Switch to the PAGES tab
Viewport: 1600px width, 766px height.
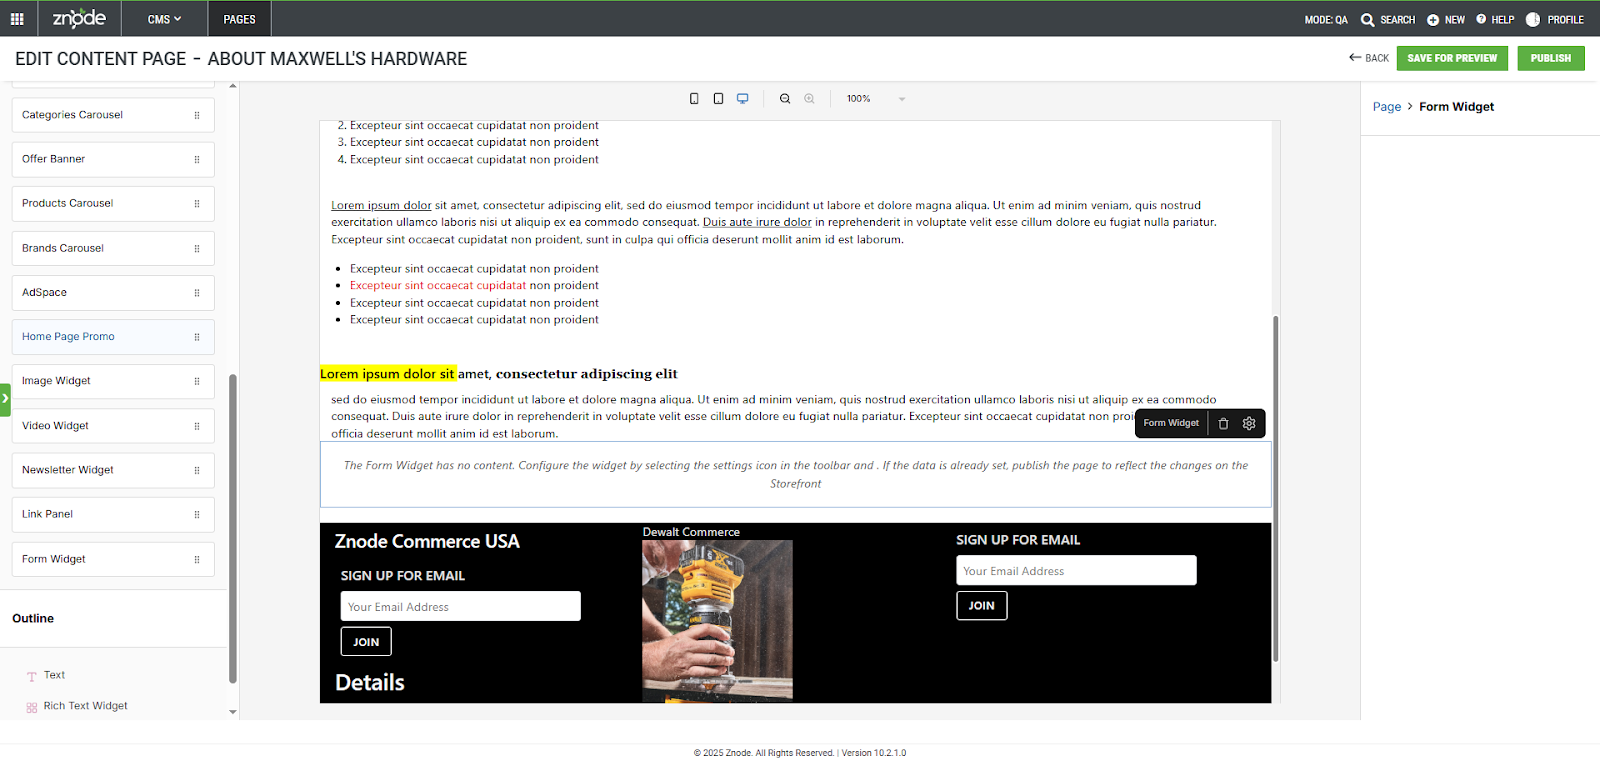point(239,19)
